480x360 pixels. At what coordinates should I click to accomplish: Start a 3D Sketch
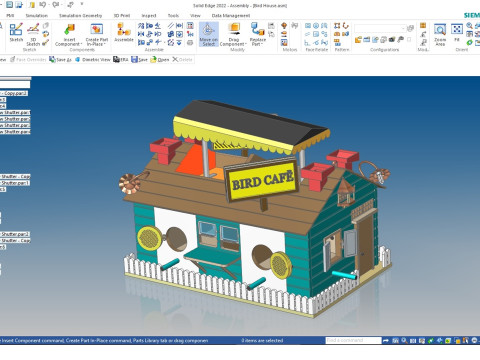coord(33,34)
